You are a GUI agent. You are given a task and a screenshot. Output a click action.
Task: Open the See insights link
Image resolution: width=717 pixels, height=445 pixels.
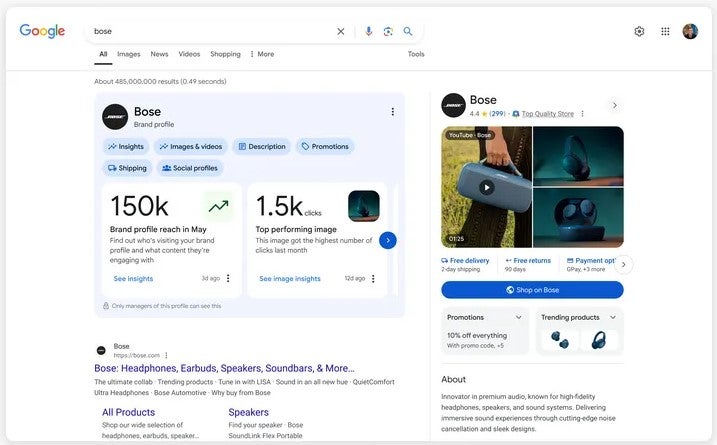pyautogui.click(x=133, y=279)
